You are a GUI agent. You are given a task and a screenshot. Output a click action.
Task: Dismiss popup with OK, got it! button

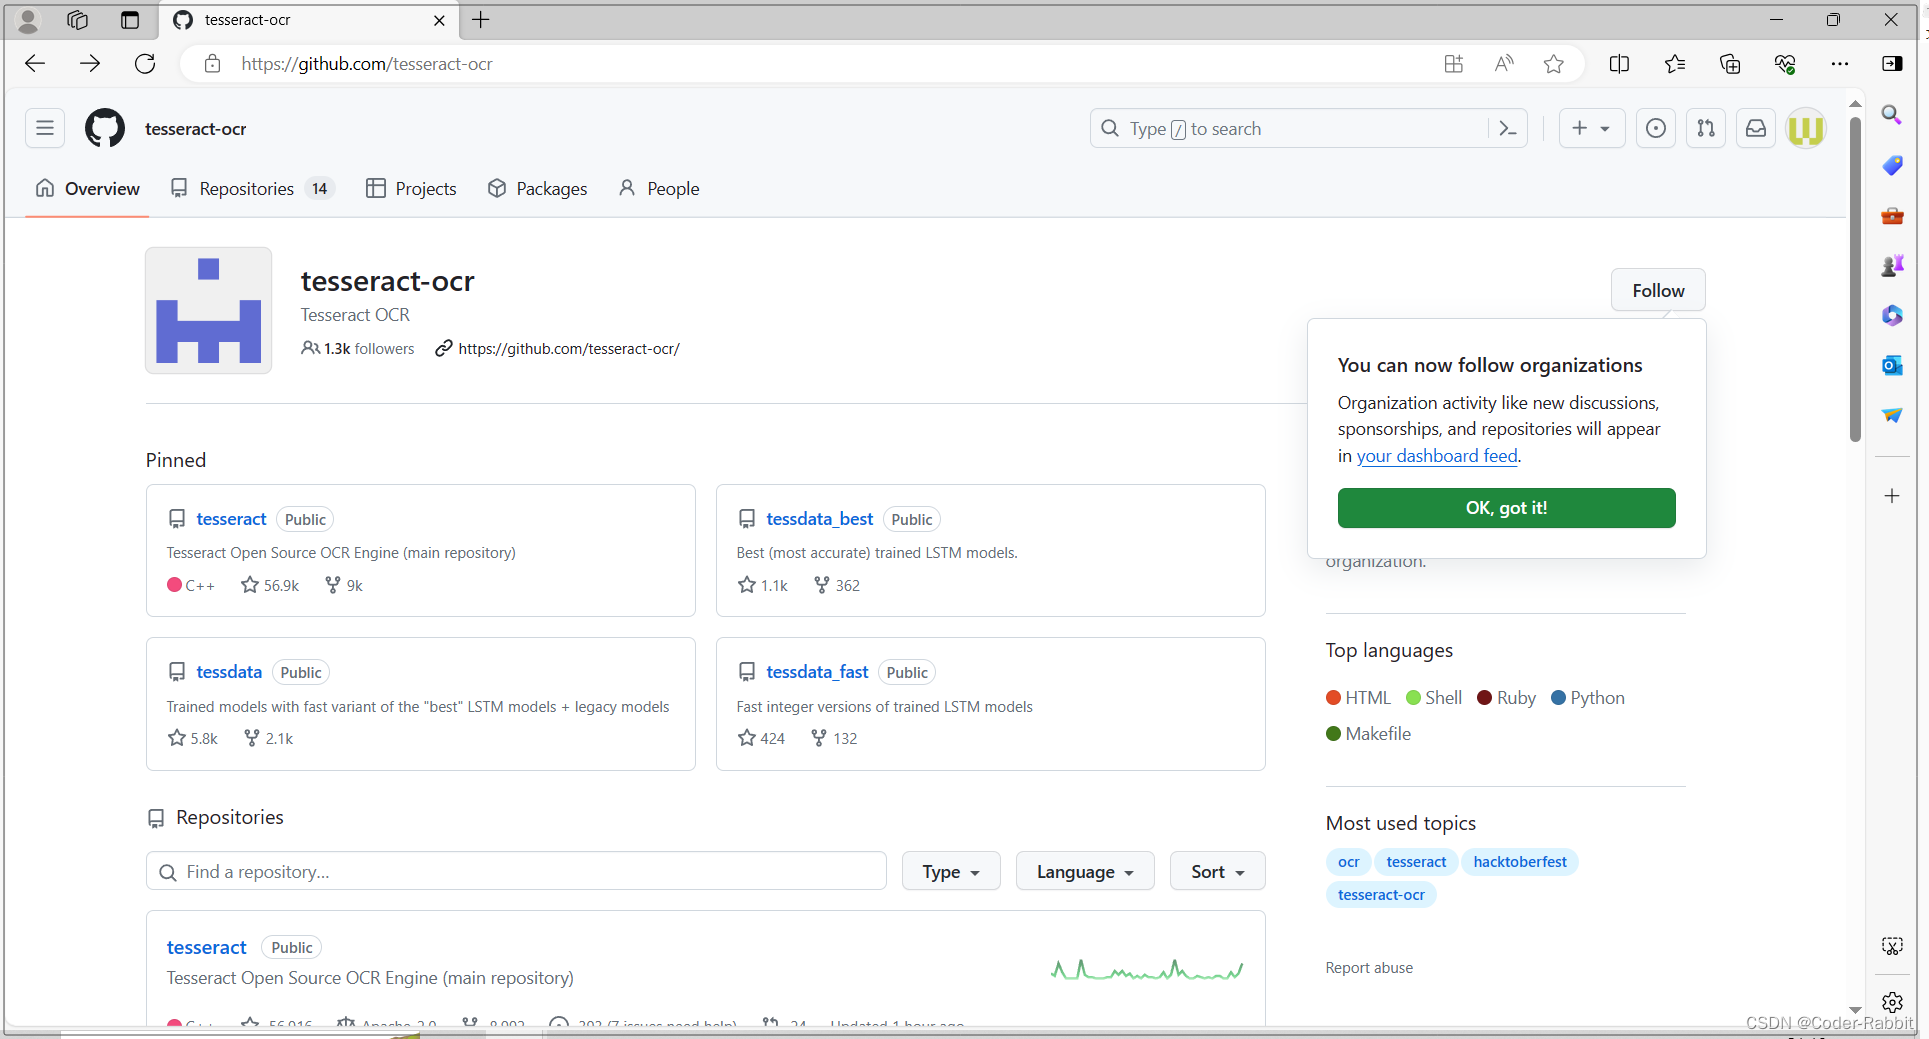pos(1506,508)
